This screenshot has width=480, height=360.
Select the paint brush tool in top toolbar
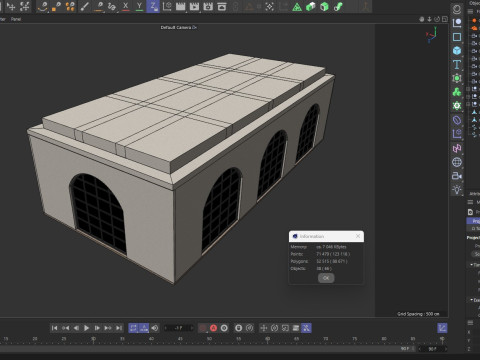(84, 6)
